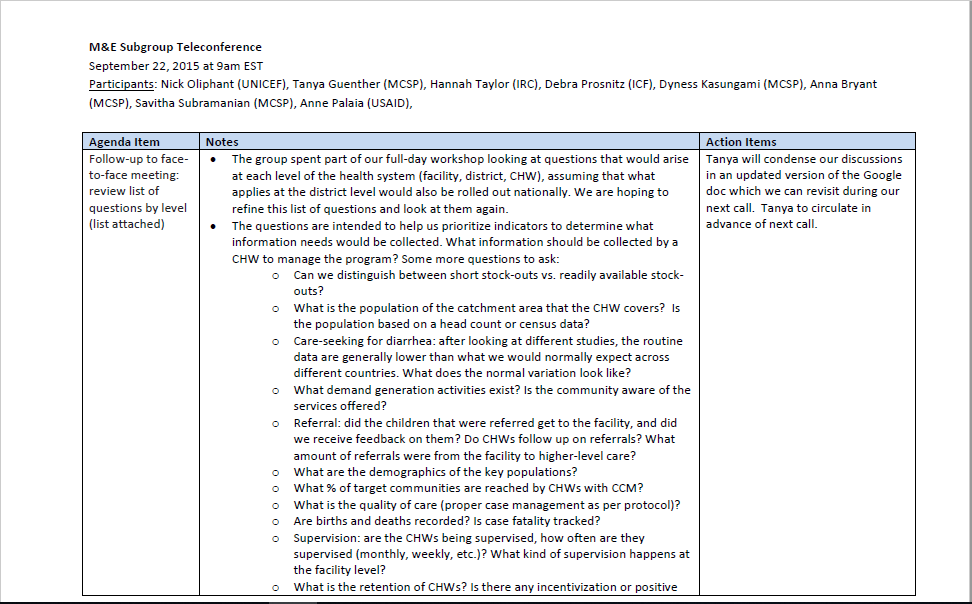This screenshot has width=972, height=604.
Task: Click the sub-bullet 'Supervision: are the CHWs being supervised'
Action: [x=492, y=554]
